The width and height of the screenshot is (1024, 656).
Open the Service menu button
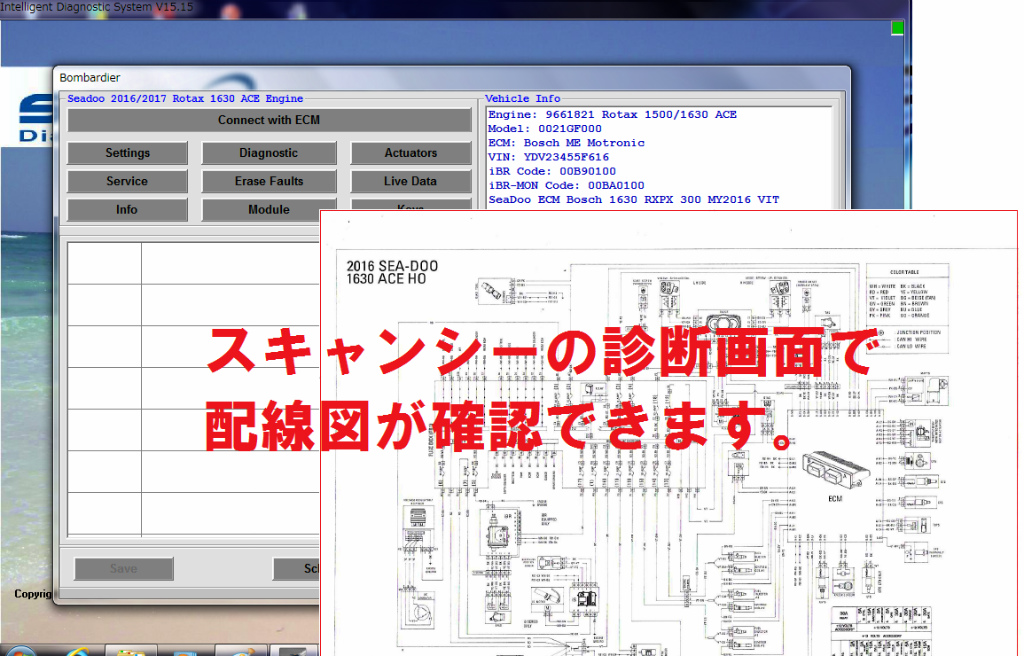click(x=127, y=181)
